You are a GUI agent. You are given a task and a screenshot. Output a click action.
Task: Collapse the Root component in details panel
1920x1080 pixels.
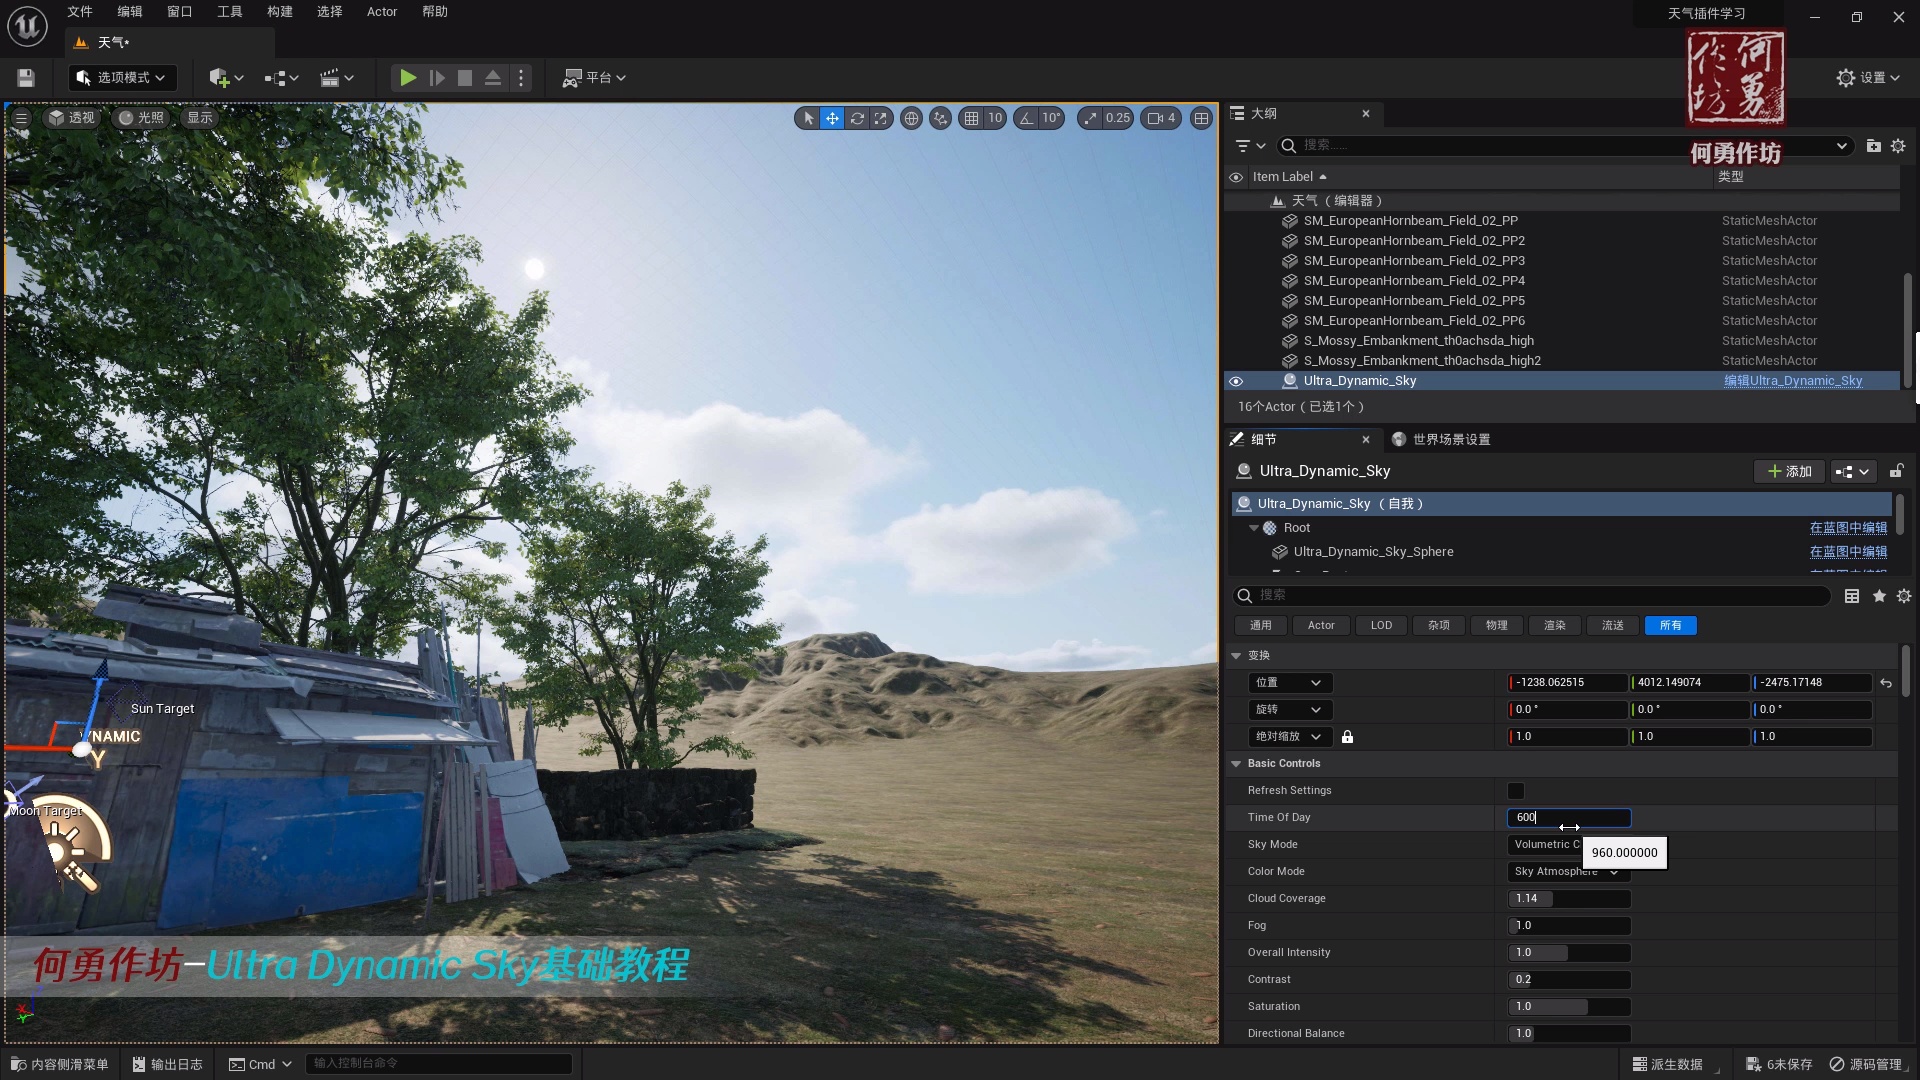click(1254, 528)
